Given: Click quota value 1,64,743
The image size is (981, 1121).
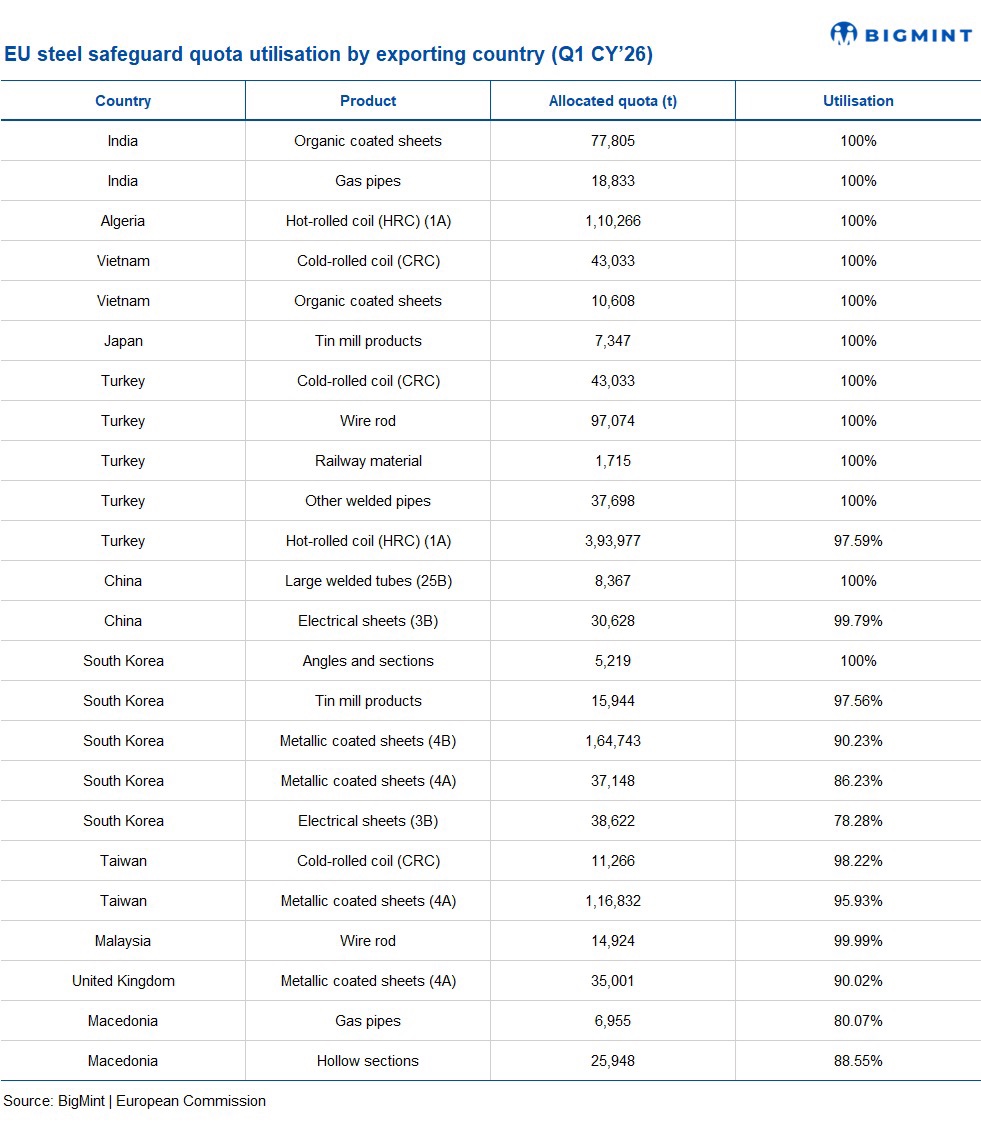Looking at the screenshot, I should click(x=613, y=741).
